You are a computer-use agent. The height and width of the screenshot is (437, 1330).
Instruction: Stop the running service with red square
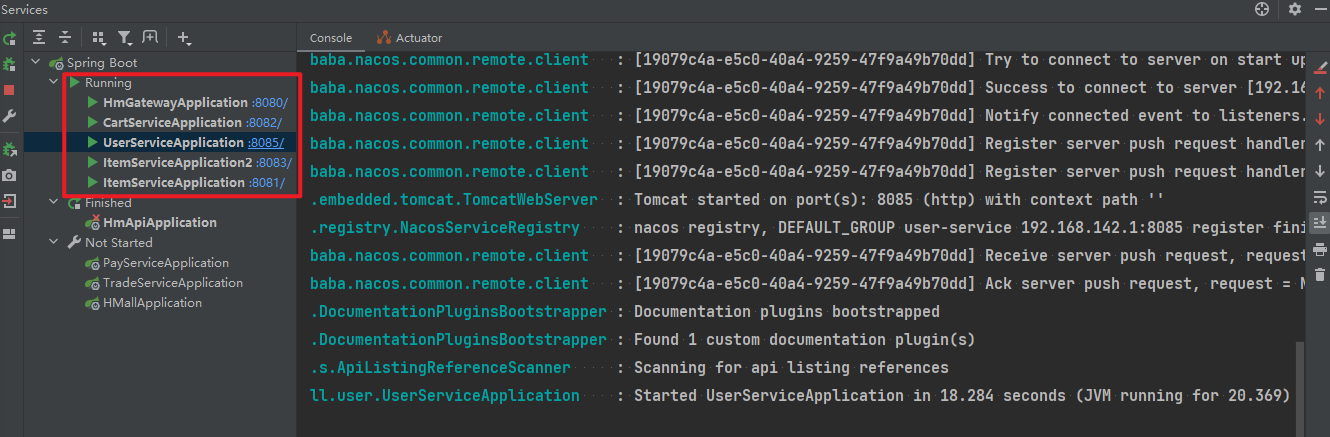tap(9, 90)
